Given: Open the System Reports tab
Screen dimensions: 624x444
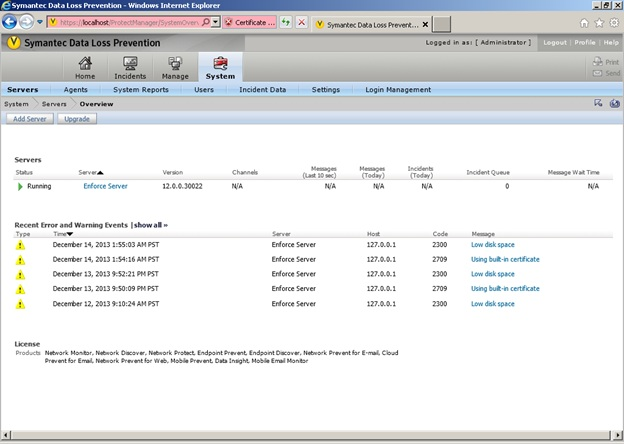Looking at the screenshot, I should click(141, 90).
